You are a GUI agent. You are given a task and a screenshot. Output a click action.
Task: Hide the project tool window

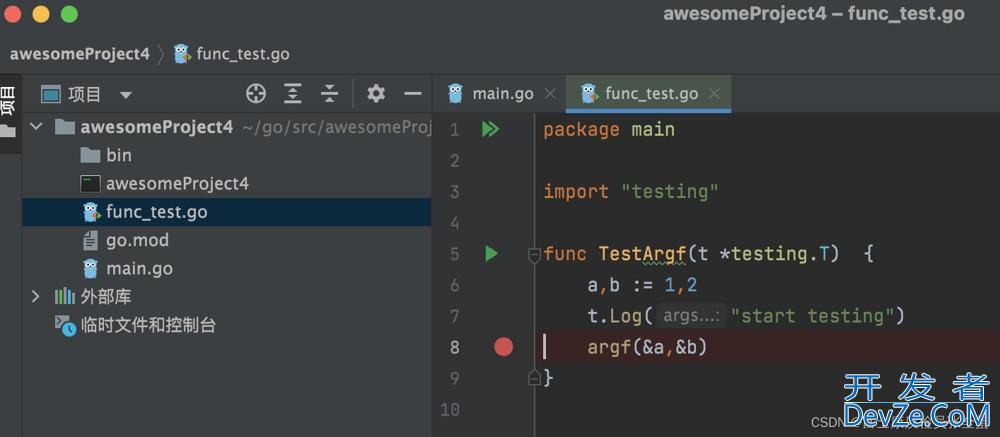[413, 94]
